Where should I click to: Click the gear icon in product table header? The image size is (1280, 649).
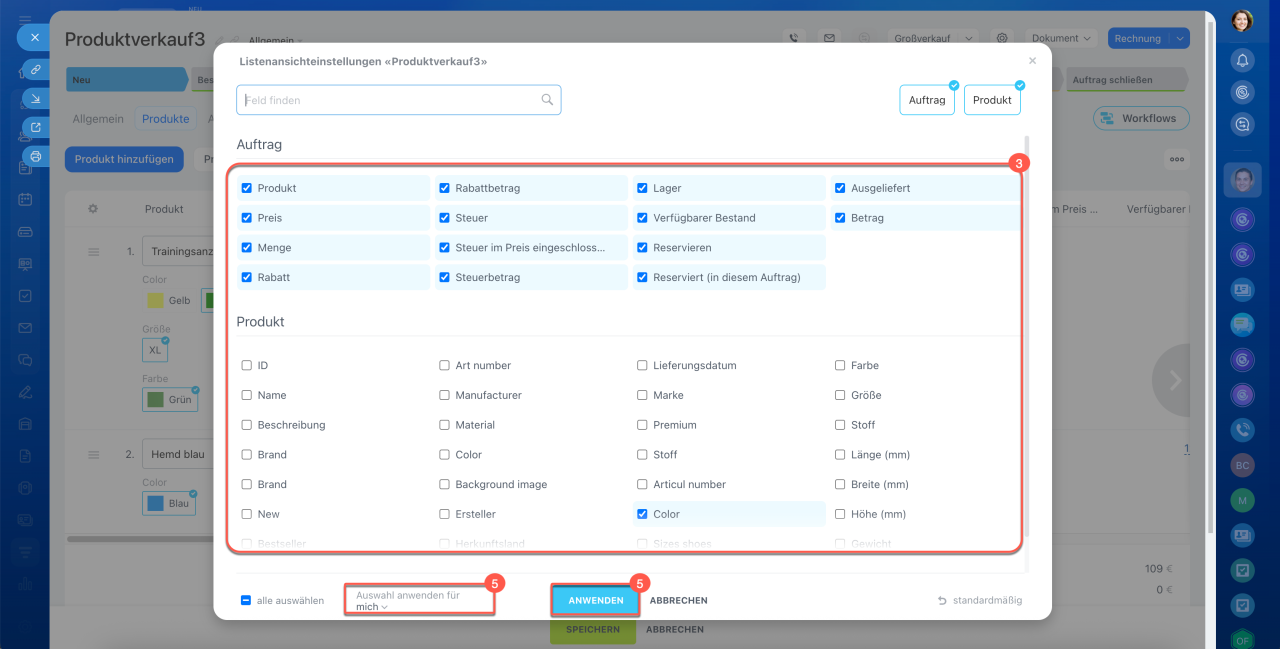93,209
